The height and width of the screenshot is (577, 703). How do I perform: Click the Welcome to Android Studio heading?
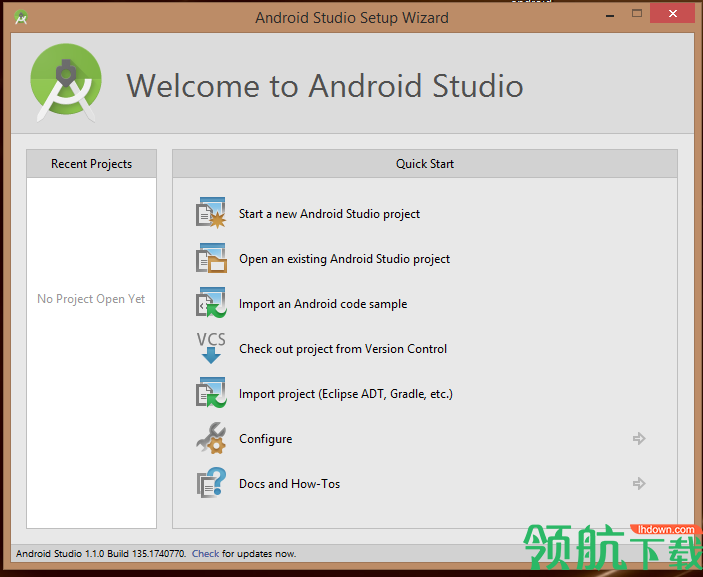click(x=325, y=85)
